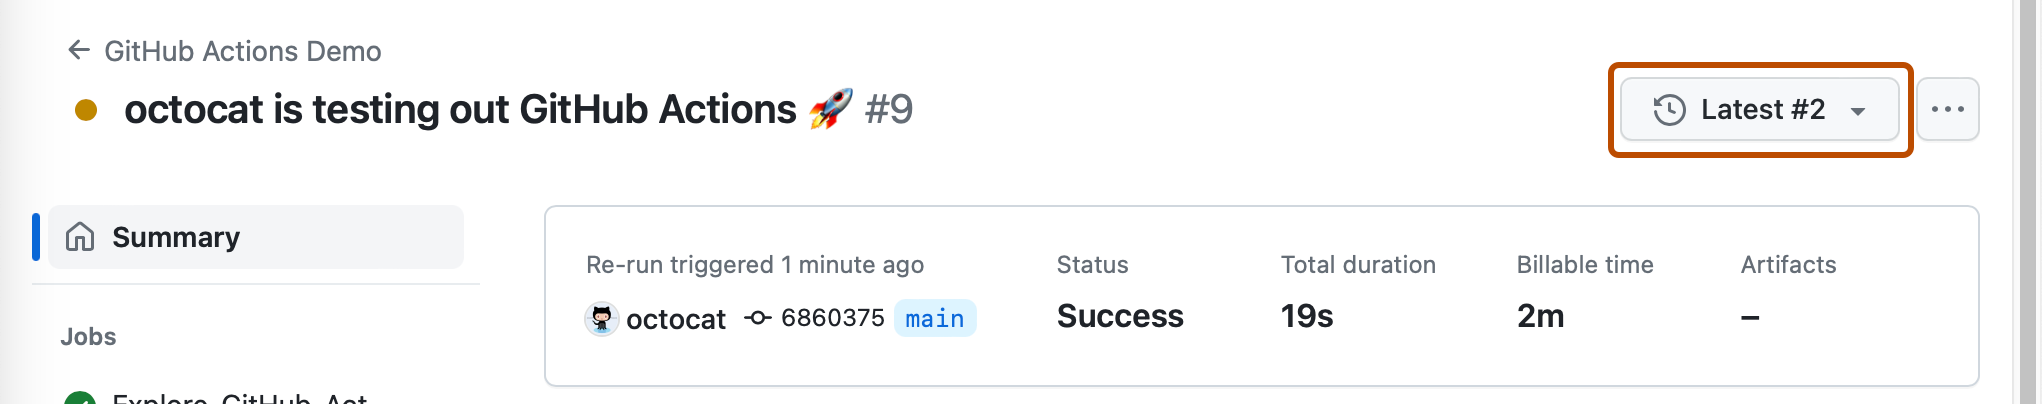Screen dimensions: 2042x404
Task: Click the Jobs section heading
Action: (88, 337)
